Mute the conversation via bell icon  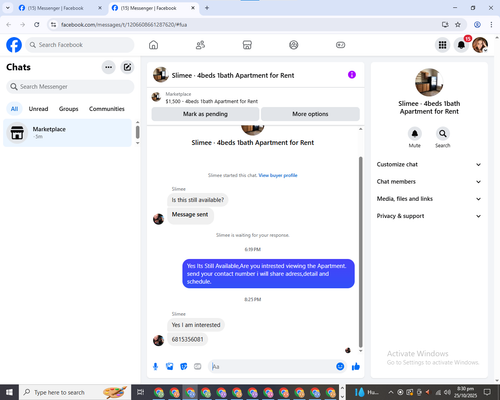pyautogui.click(x=415, y=134)
